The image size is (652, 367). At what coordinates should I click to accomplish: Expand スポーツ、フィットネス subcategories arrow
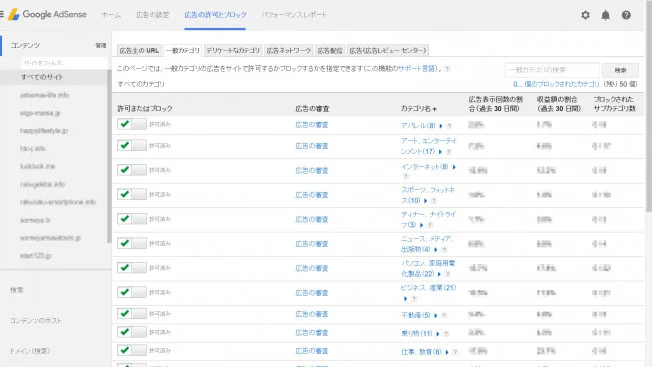coord(425,201)
